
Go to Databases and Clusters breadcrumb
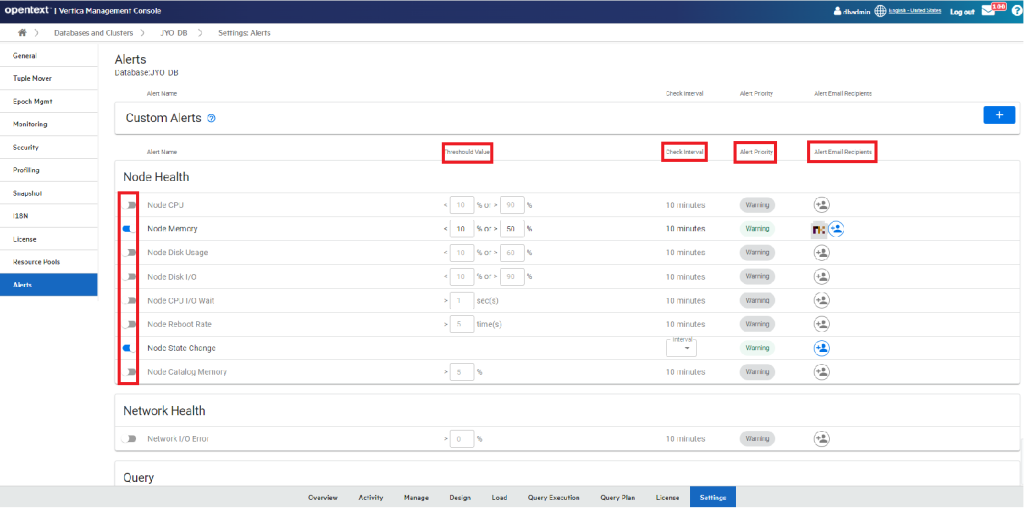(93, 33)
